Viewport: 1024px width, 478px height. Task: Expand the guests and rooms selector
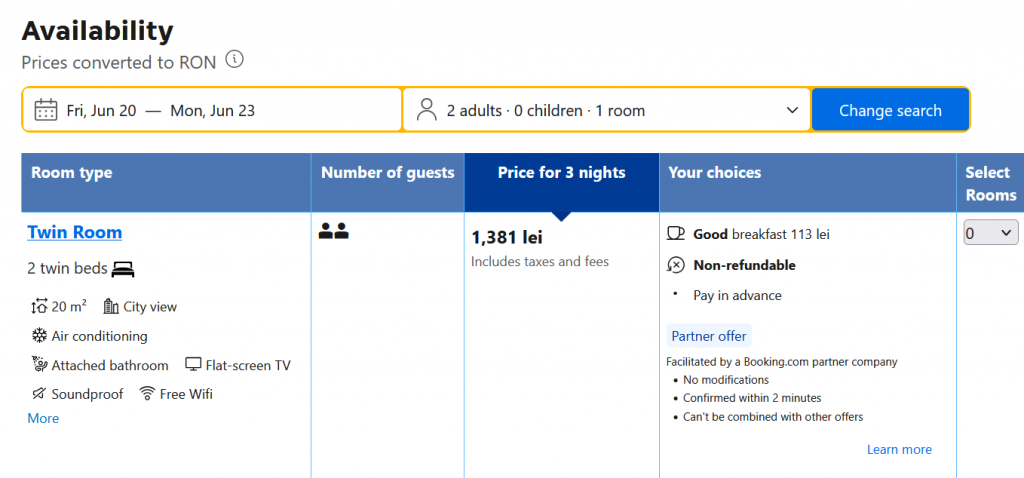tap(793, 110)
